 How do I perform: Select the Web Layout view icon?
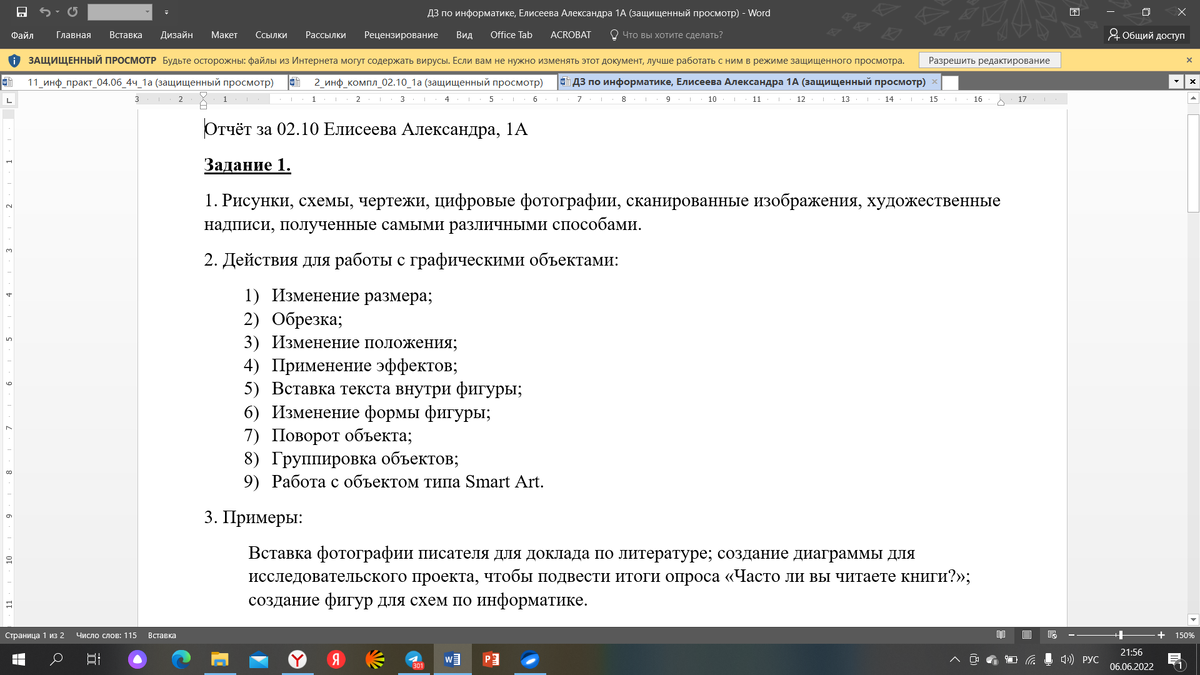point(1051,634)
